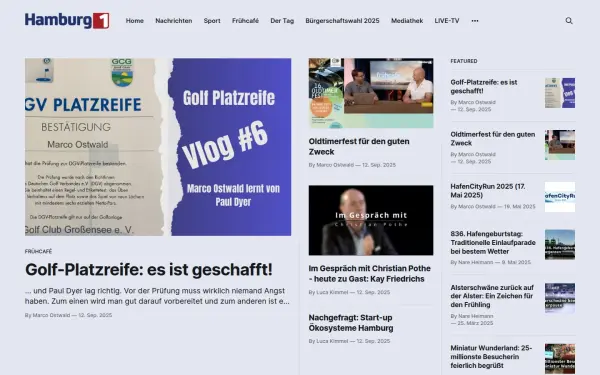Click author Luca Kimmel under Christian Pothe article
This screenshot has height=375, width=600.
332,292
